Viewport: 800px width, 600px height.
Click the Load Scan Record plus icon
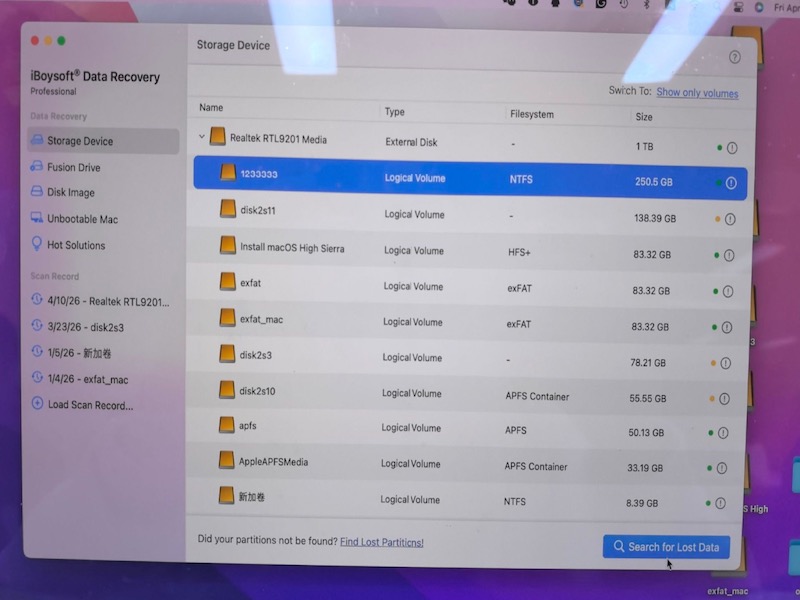tap(37, 403)
